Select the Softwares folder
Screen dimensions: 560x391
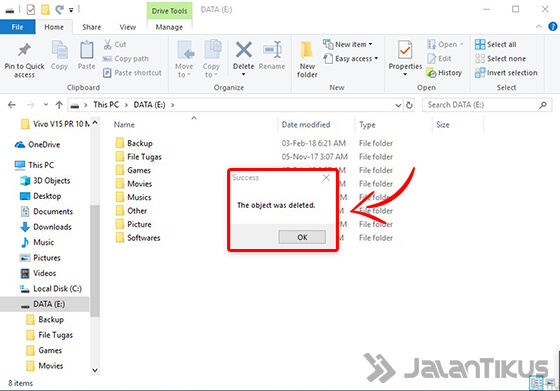[x=138, y=238]
